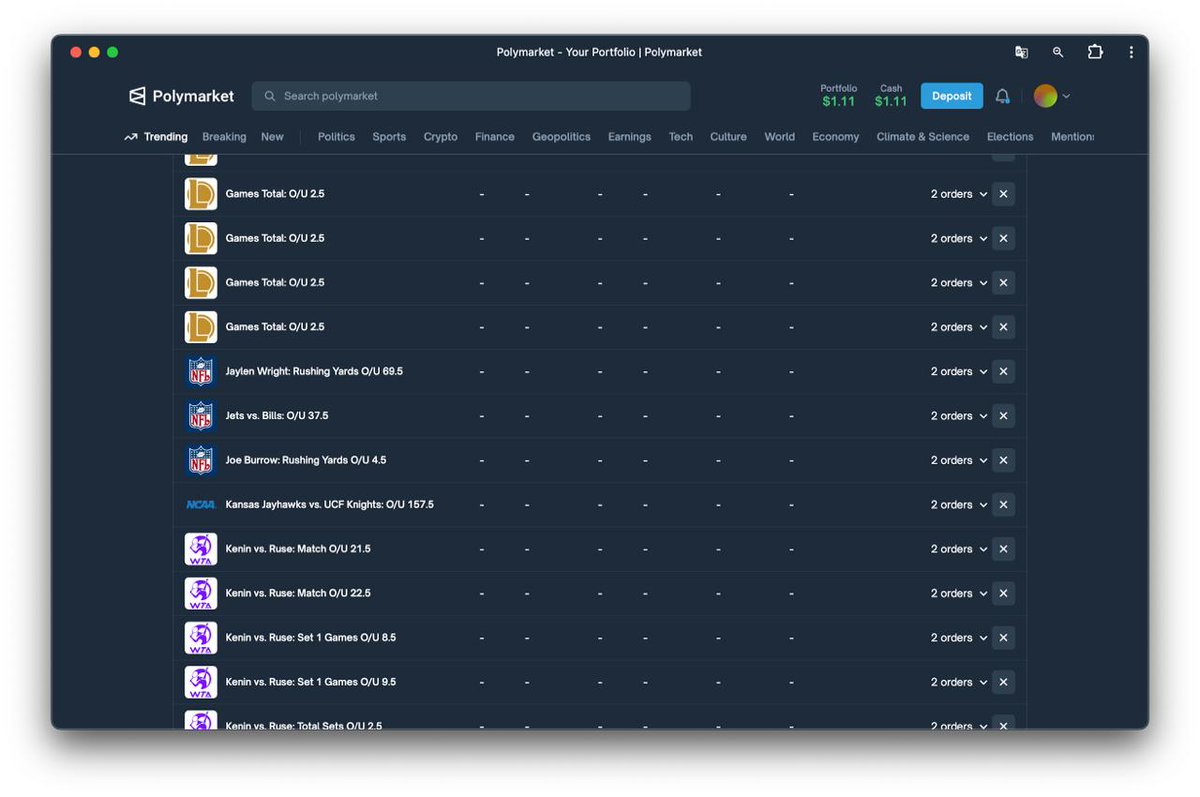This screenshot has width=1200, height=797.
Task: Open the notifications bell
Action: click(x=1002, y=96)
